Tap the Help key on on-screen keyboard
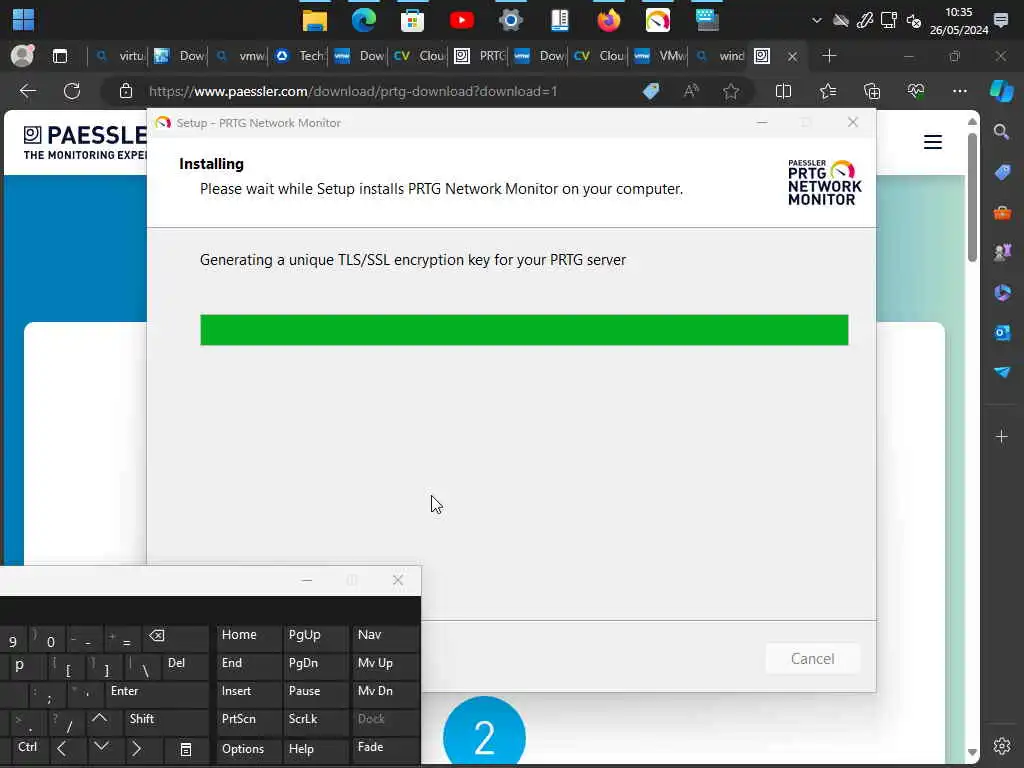The width and height of the screenshot is (1024, 768). [x=316, y=749]
